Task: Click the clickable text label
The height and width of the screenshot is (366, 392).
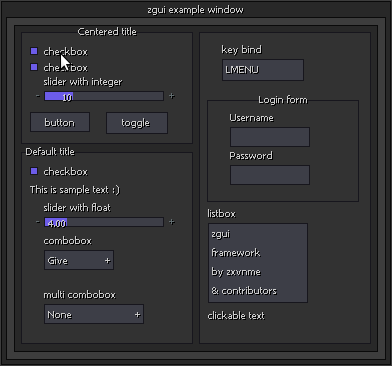Action: tap(236, 315)
